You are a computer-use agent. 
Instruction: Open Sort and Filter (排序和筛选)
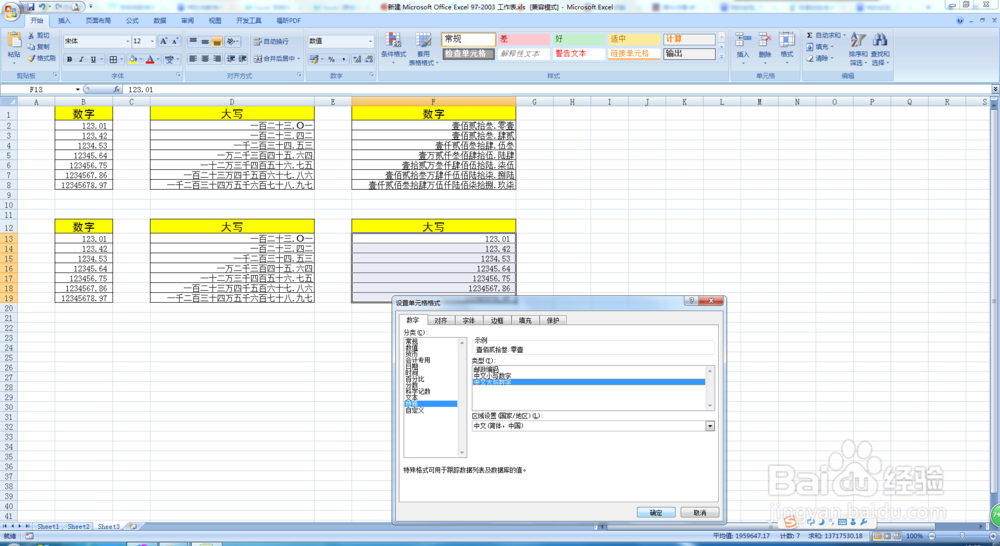(858, 48)
